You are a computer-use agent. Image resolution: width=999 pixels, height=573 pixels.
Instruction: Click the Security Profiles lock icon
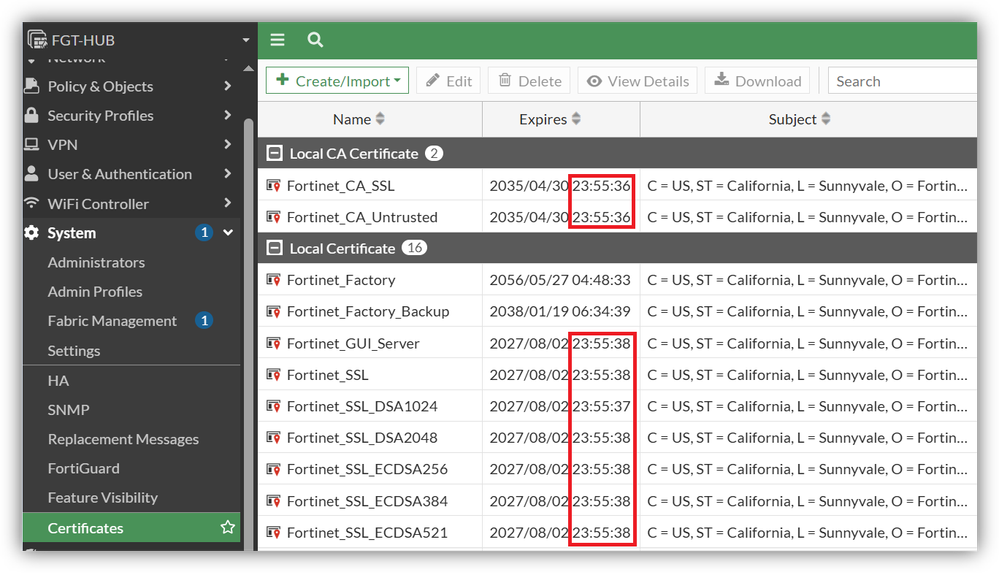pyautogui.click(x=31, y=116)
